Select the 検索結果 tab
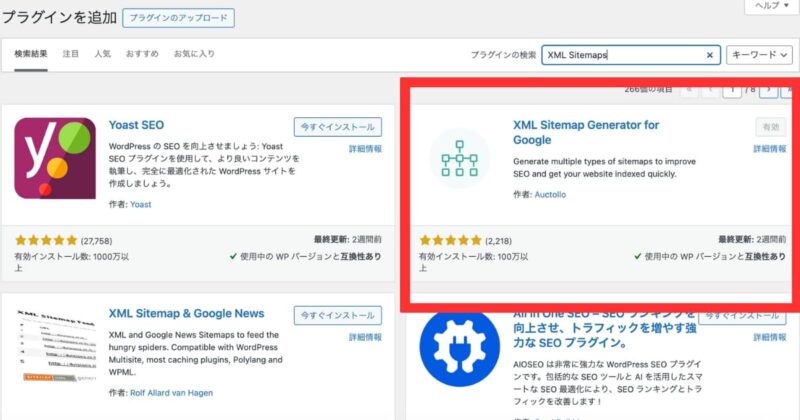 pos(31,54)
